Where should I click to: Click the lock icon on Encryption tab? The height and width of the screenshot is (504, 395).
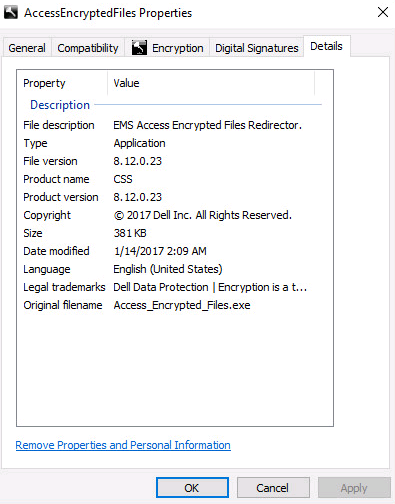(x=139, y=48)
